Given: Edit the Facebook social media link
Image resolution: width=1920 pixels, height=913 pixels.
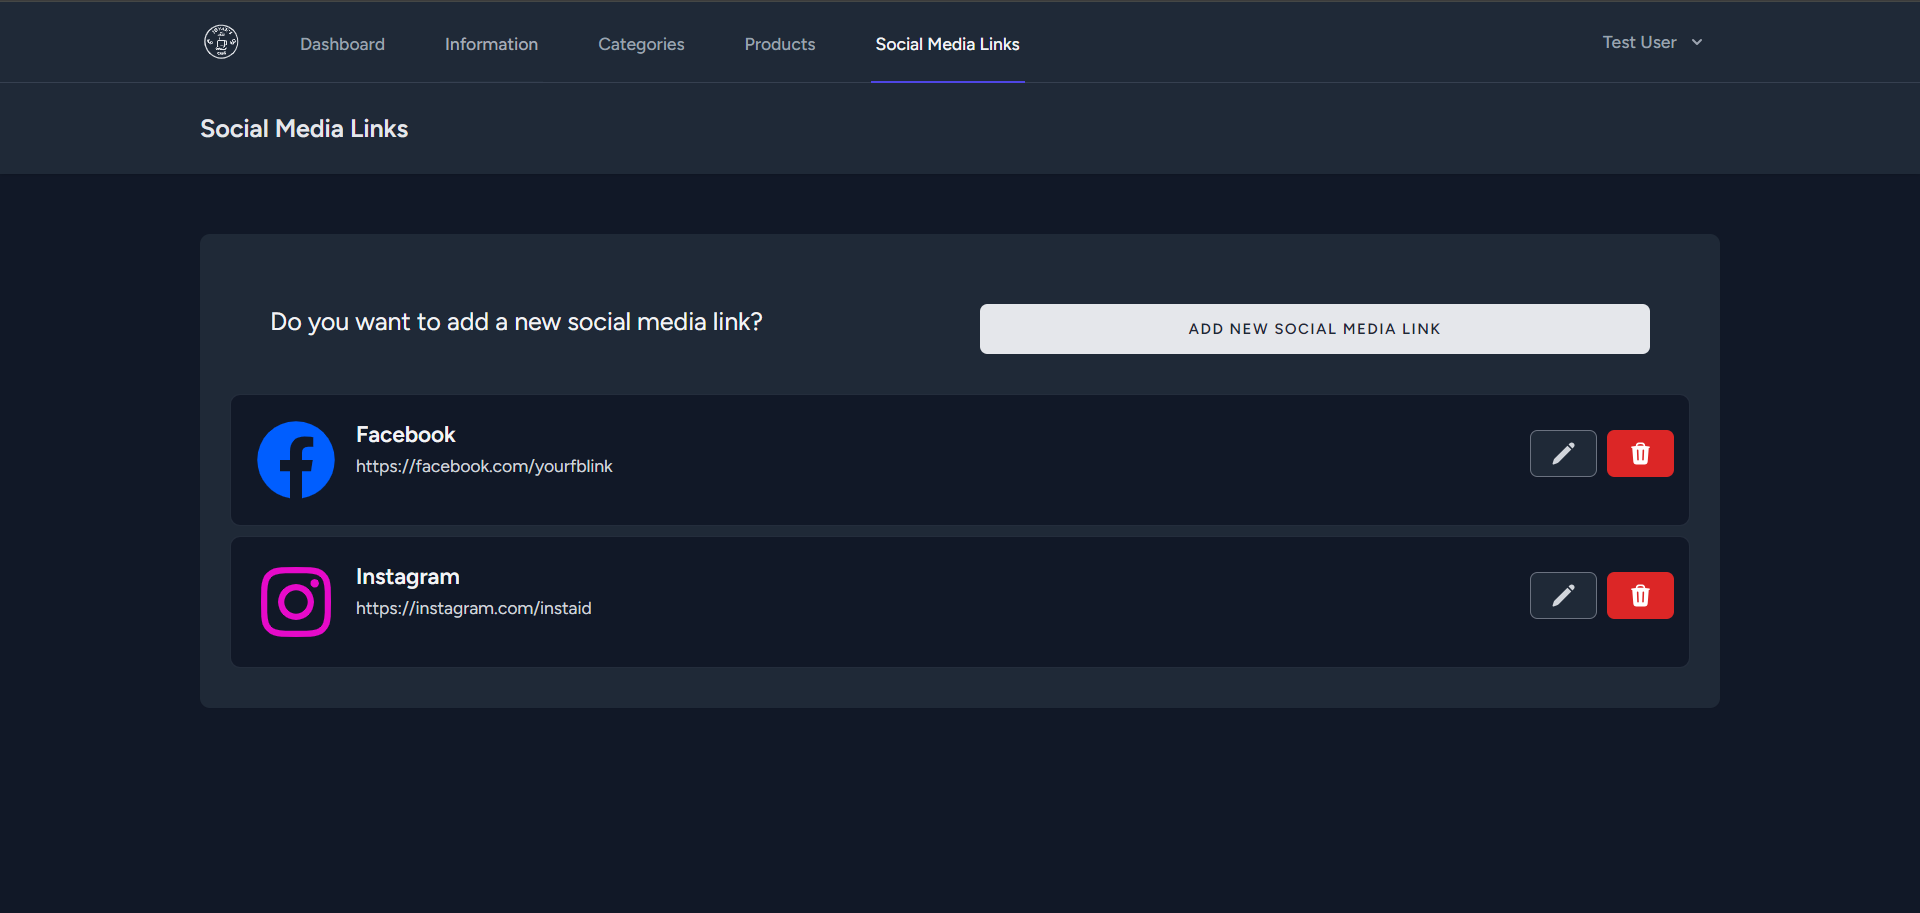Looking at the screenshot, I should point(1563,453).
